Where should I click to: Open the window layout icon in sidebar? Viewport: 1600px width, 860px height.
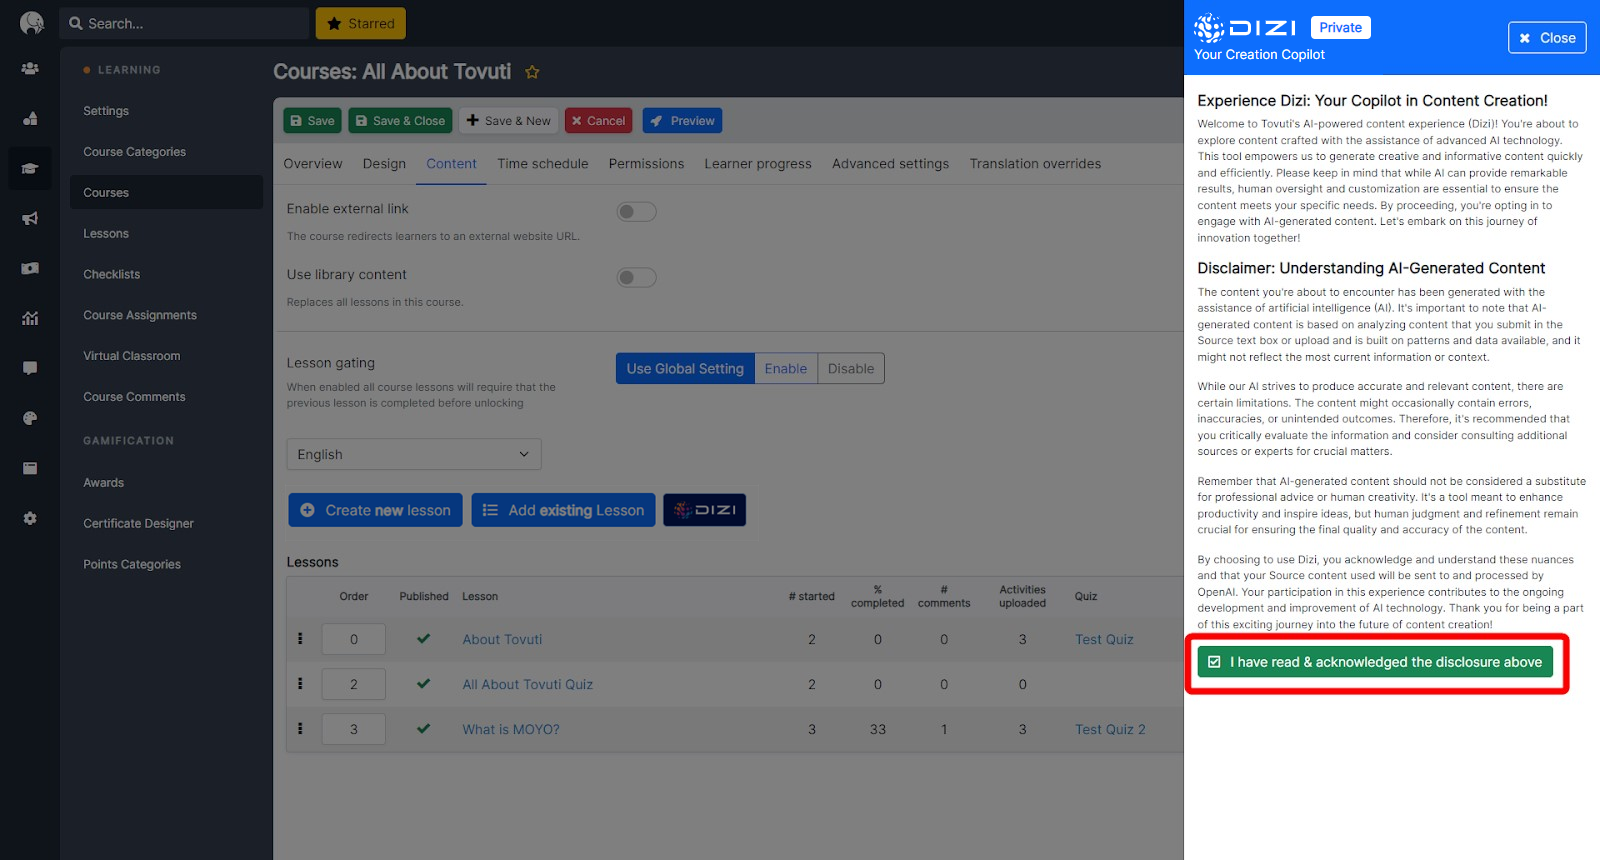point(30,468)
